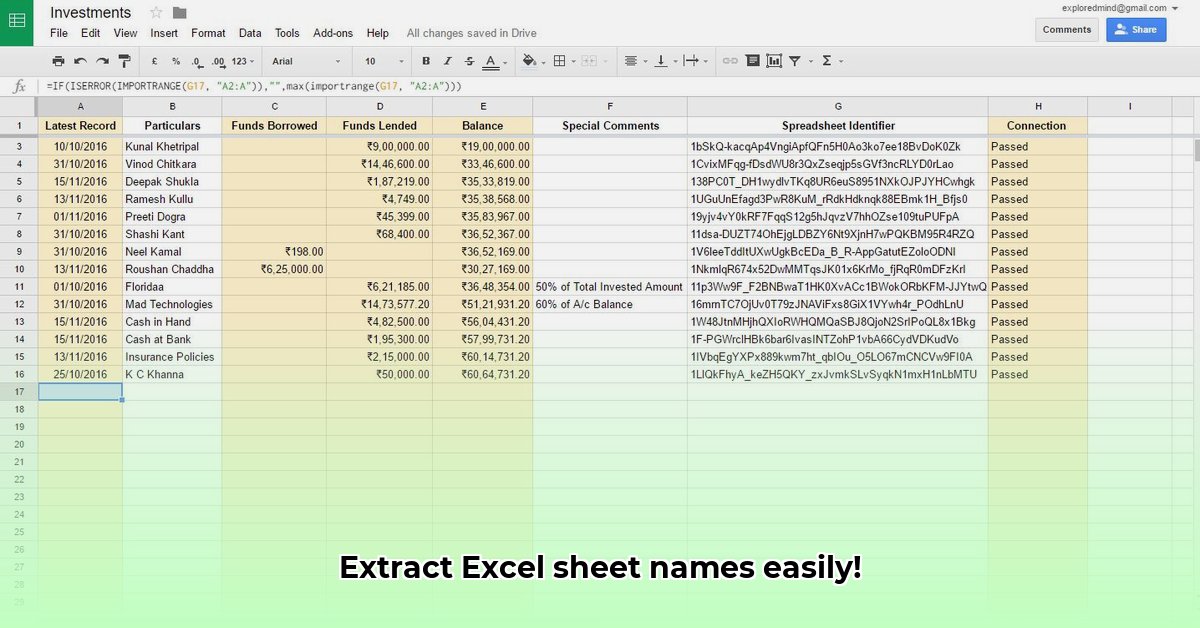The width and height of the screenshot is (1200, 628).
Task: Click the undo arrow icon
Action: (80, 61)
